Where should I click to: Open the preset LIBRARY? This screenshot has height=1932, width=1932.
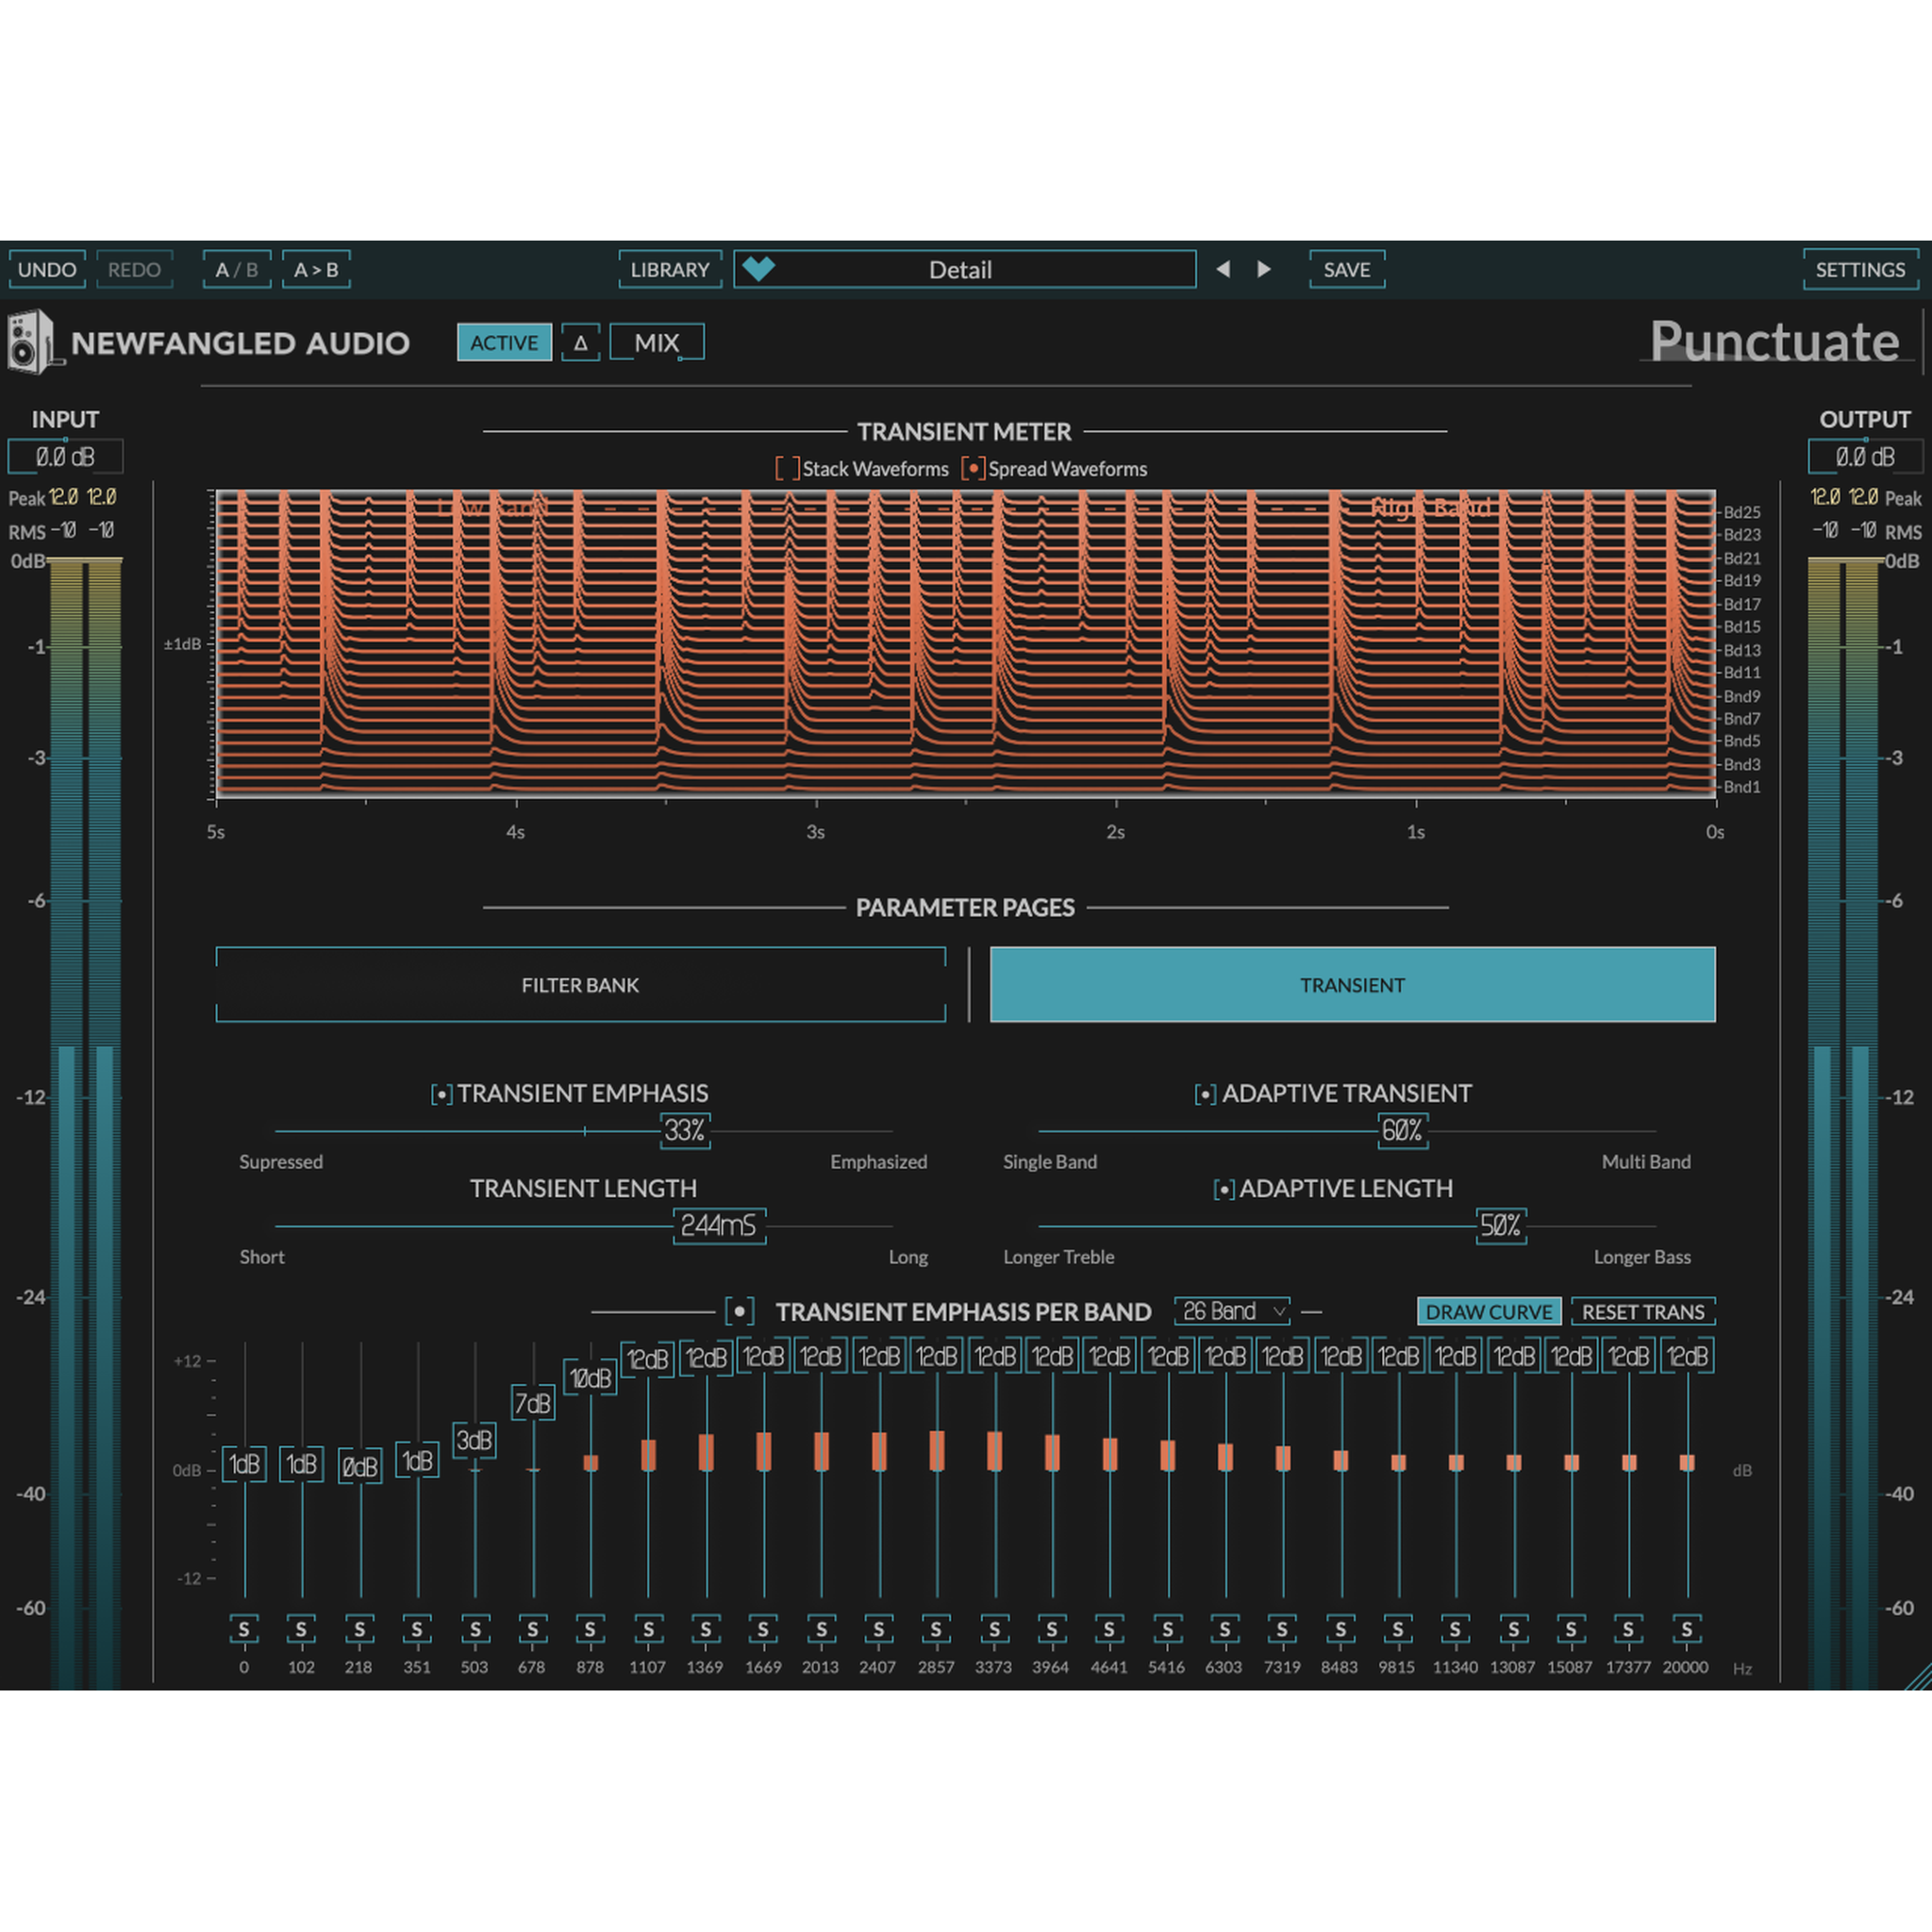(669, 269)
